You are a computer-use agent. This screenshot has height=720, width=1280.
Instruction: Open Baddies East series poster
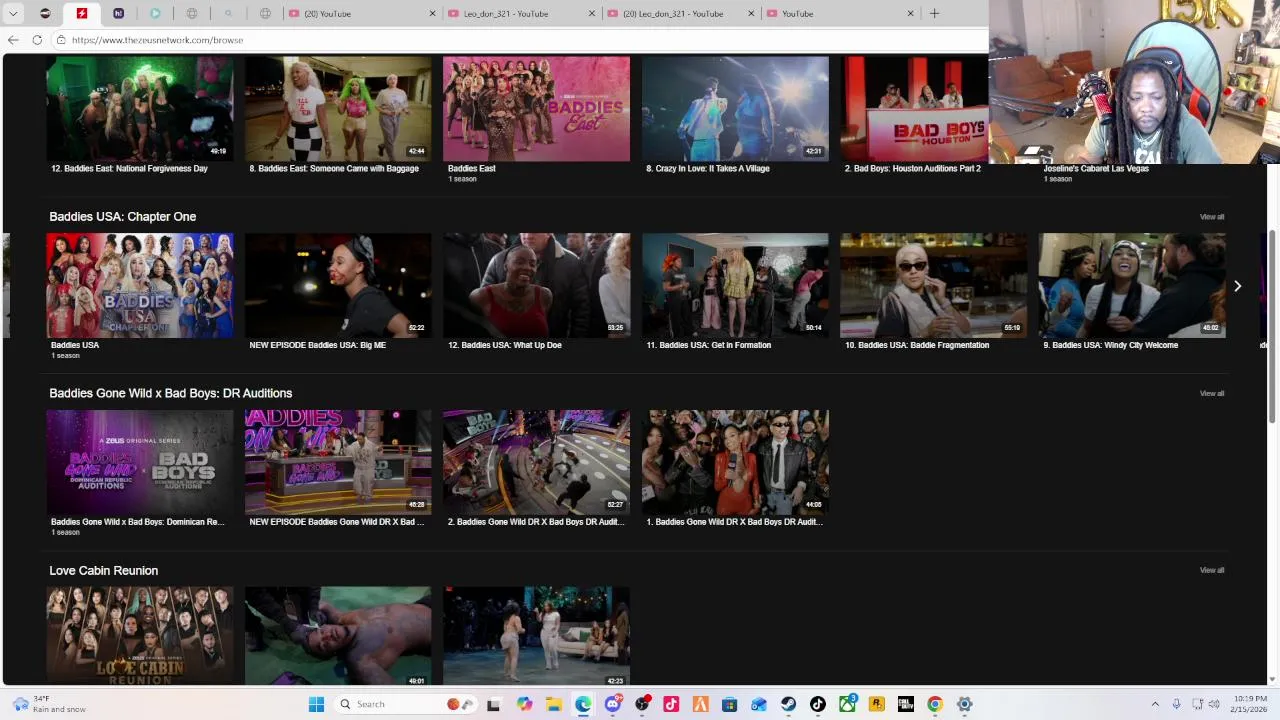[x=537, y=108]
